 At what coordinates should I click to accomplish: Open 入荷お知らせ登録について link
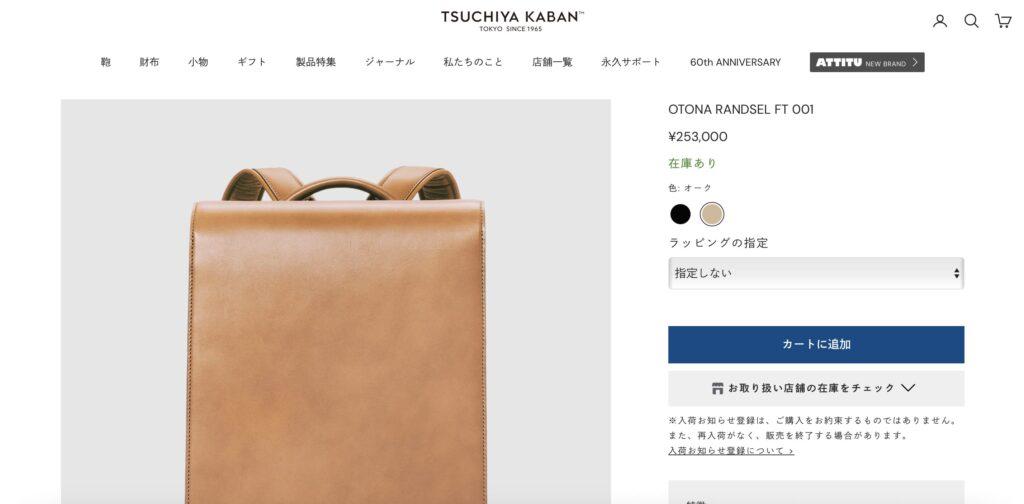point(731,450)
